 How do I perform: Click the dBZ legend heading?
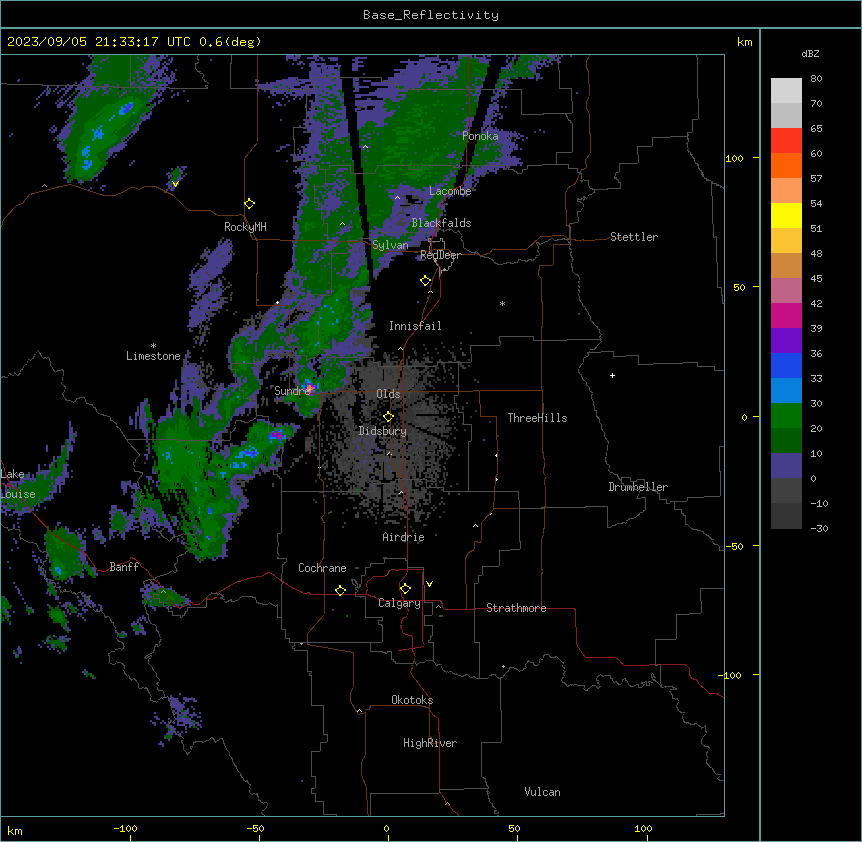[x=810, y=53]
